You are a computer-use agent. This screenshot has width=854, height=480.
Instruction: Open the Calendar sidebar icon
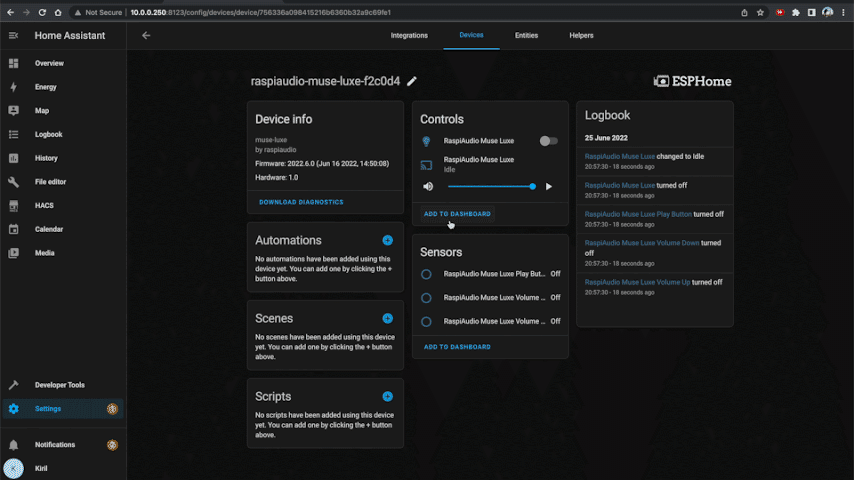pyautogui.click(x=14, y=229)
